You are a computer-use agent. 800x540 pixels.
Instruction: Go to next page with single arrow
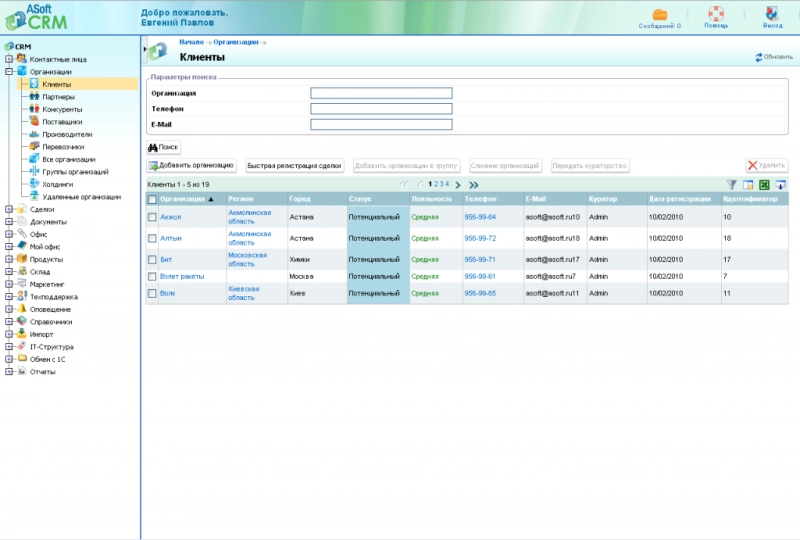coord(458,185)
